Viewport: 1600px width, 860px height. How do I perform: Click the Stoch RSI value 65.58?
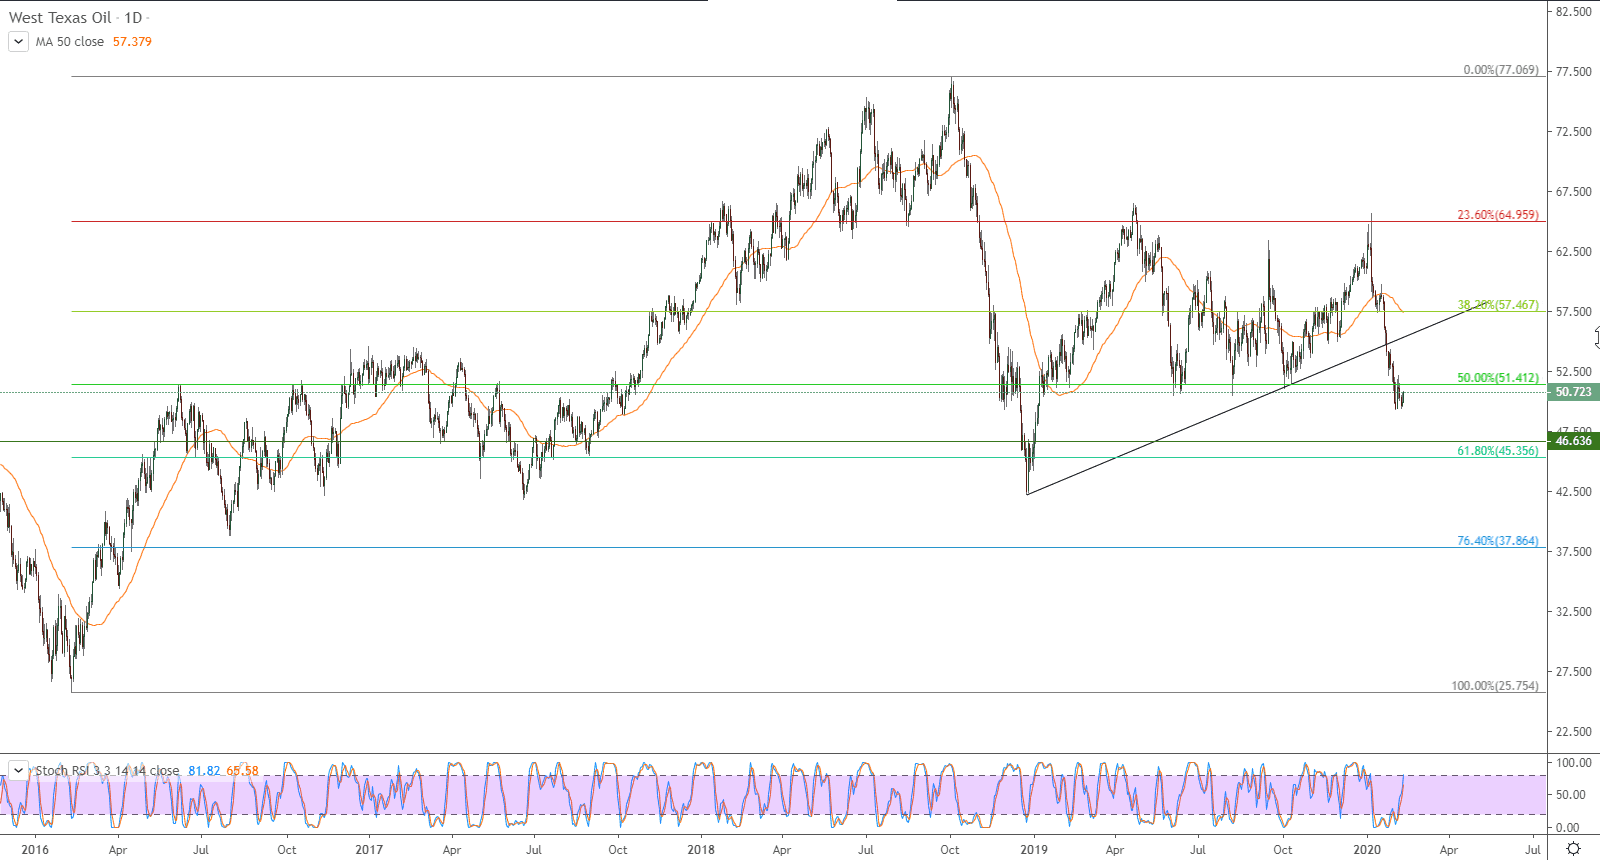pyautogui.click(x=242, y=771)
